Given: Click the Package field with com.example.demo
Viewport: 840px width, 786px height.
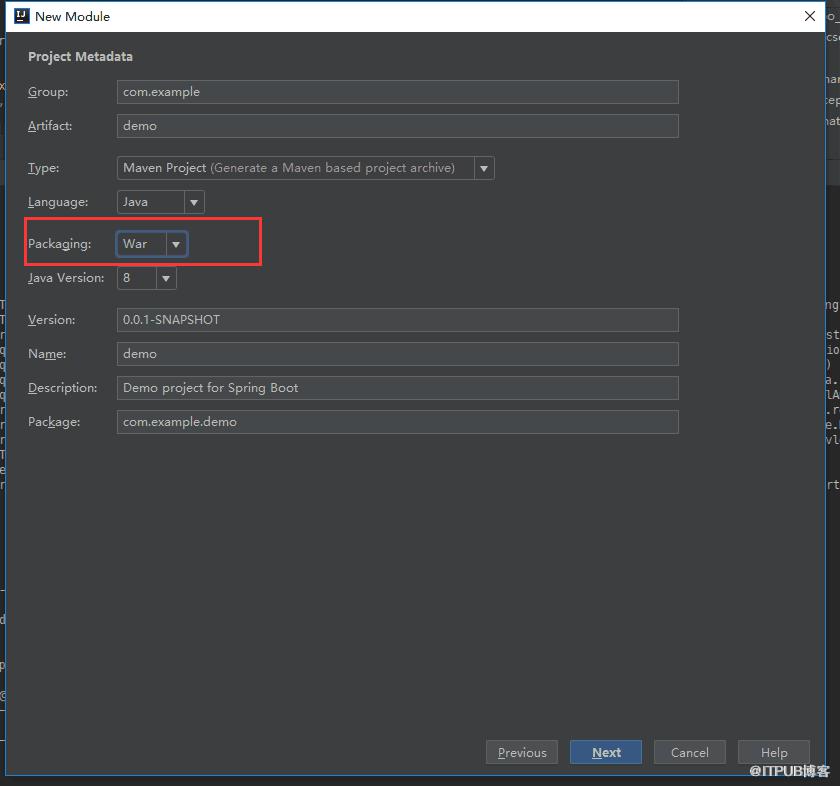Looking at the screenshot, I should pyautogui.click(x=398, y=422).
